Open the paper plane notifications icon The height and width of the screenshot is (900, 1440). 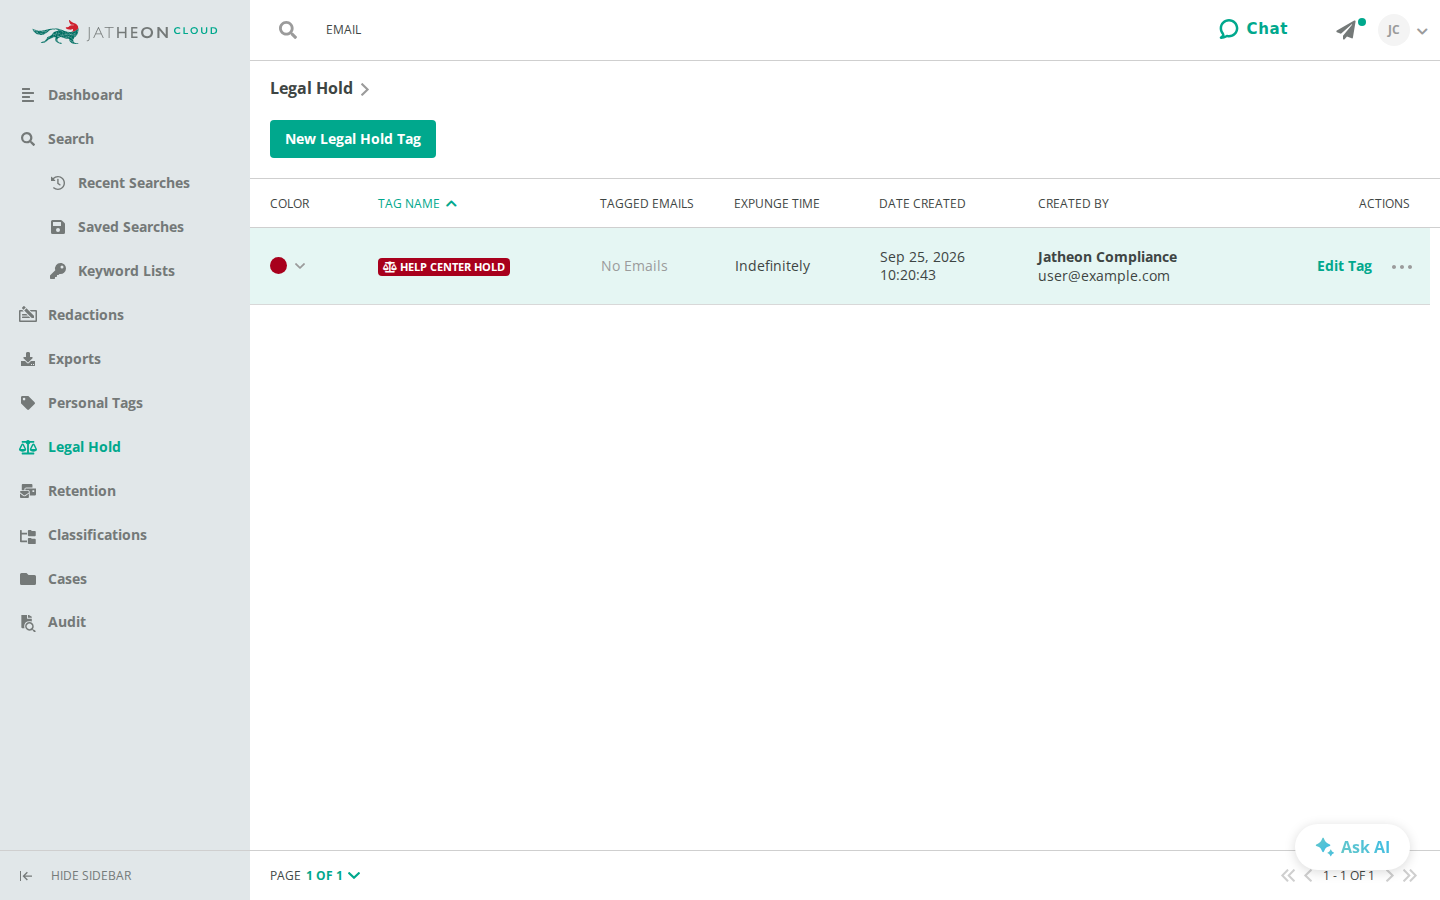click(x=1347, y=30)
